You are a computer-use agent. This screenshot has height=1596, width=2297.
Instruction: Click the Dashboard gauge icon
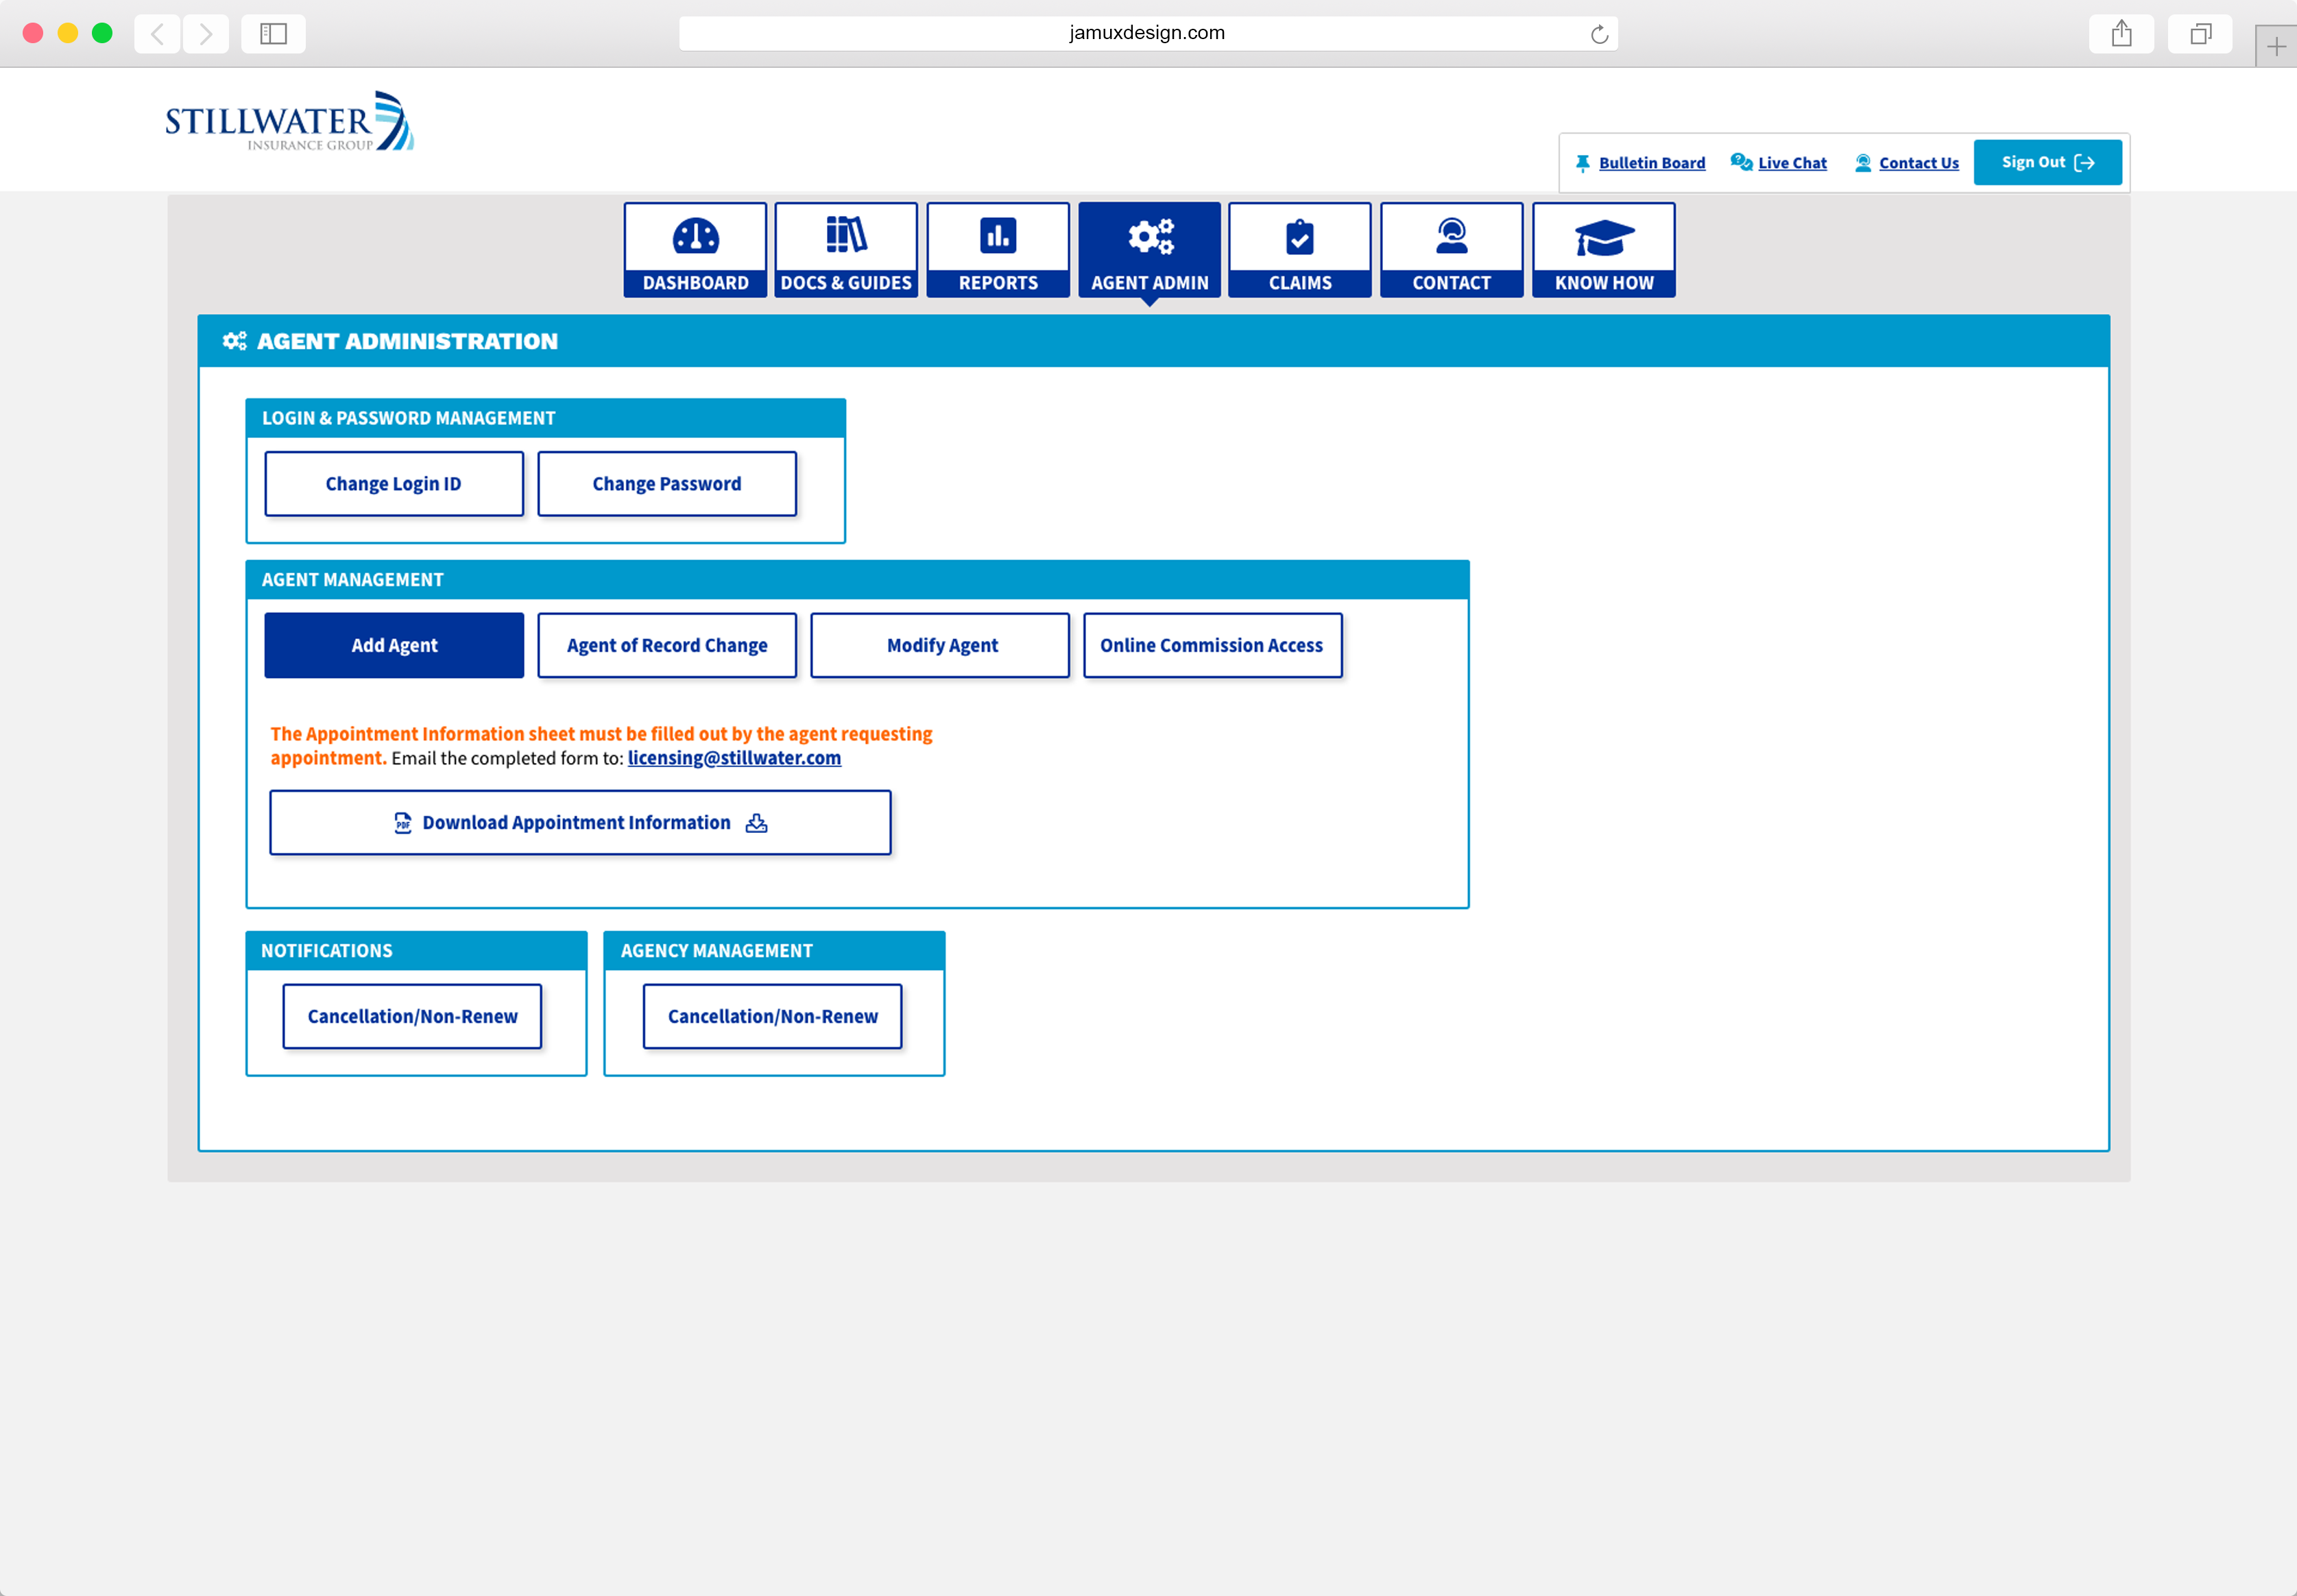[x=695, y=236]
